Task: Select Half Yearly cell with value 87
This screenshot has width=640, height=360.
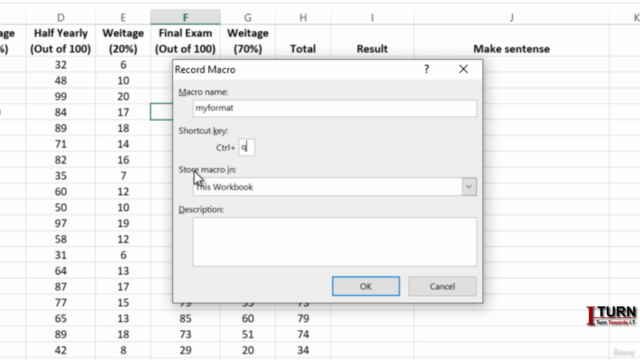Action: (60, 287)
